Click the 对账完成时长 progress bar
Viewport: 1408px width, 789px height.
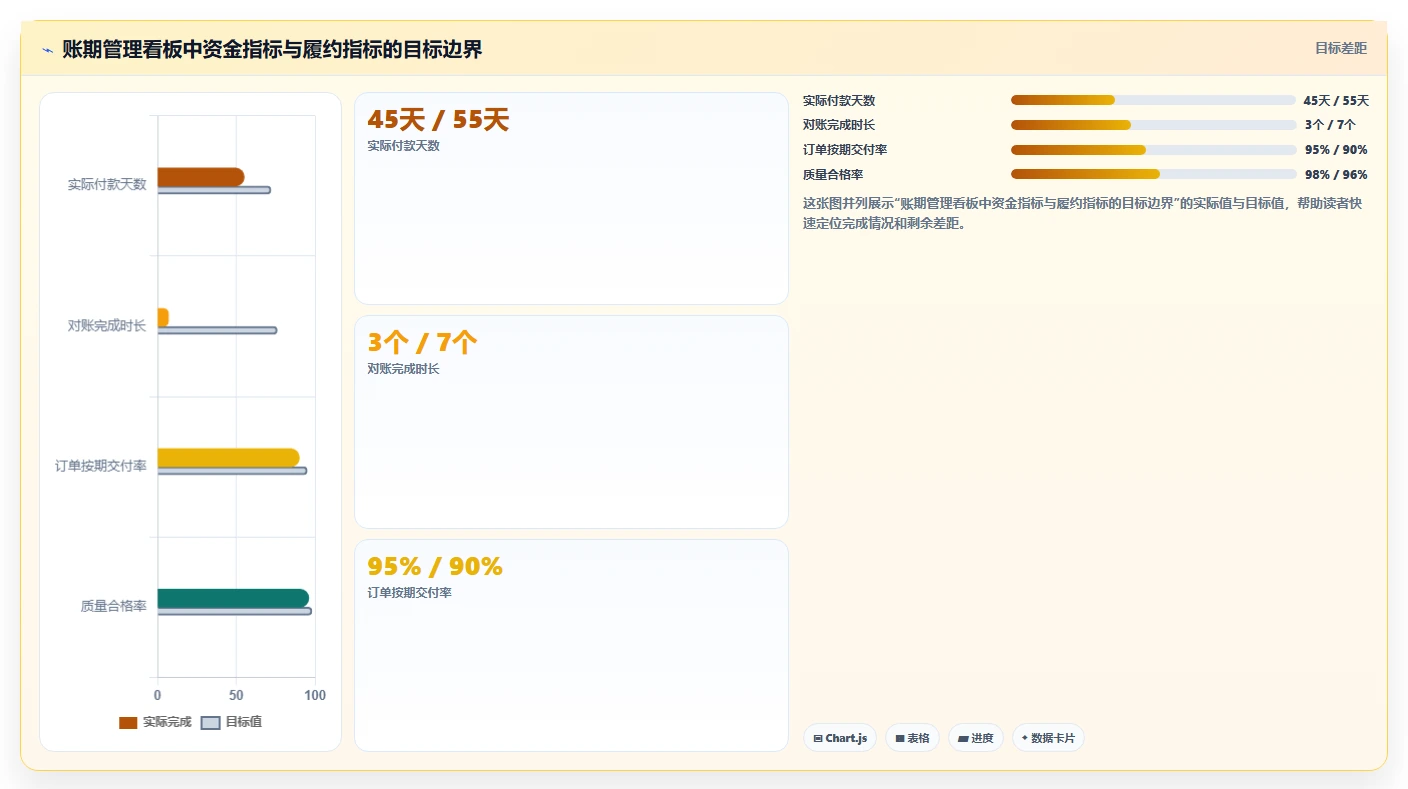coord(1153,125)
